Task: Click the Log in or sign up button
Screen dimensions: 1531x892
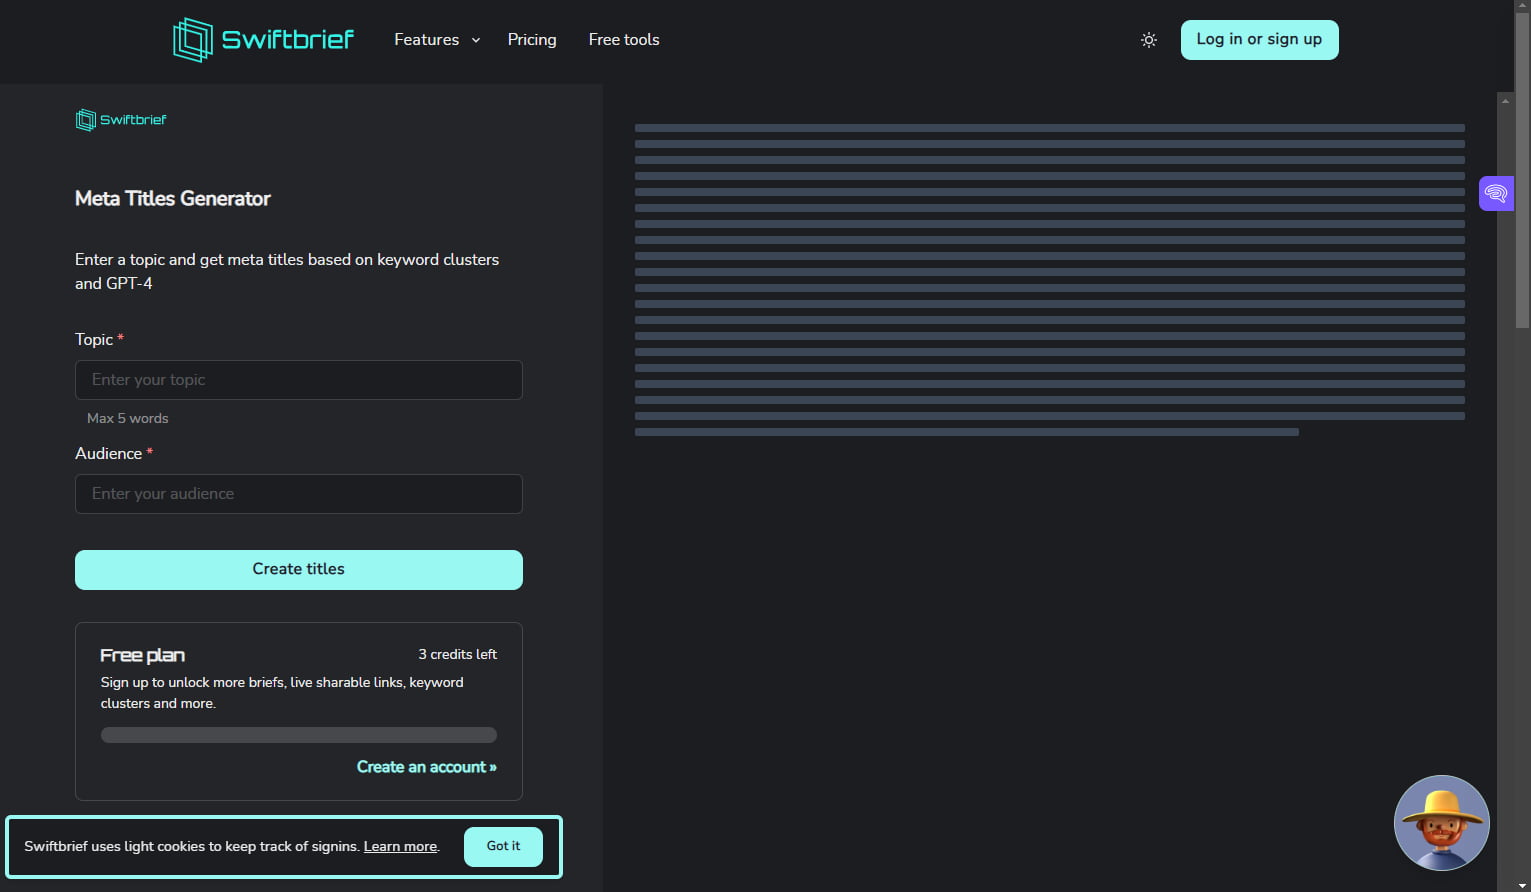Action: [1259, 40]
